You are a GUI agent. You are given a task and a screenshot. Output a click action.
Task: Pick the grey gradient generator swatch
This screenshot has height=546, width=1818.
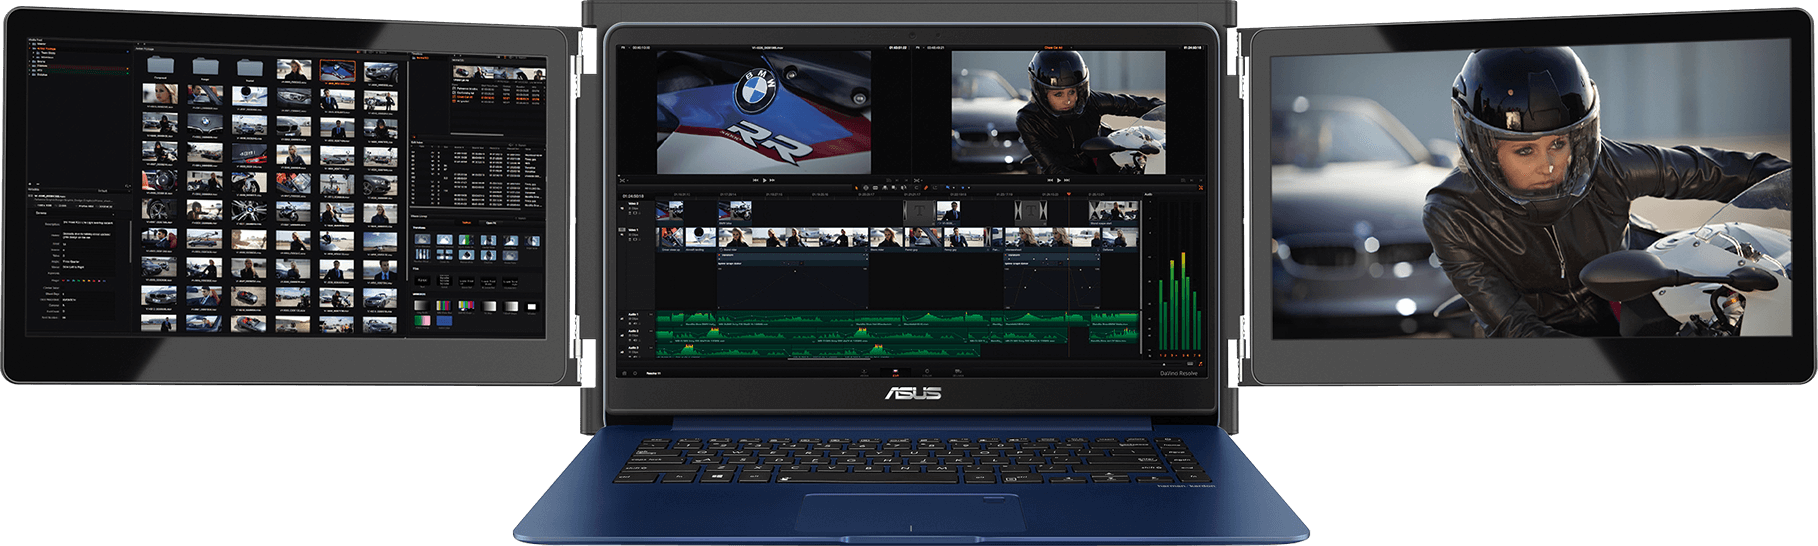[x=422, y=306]
